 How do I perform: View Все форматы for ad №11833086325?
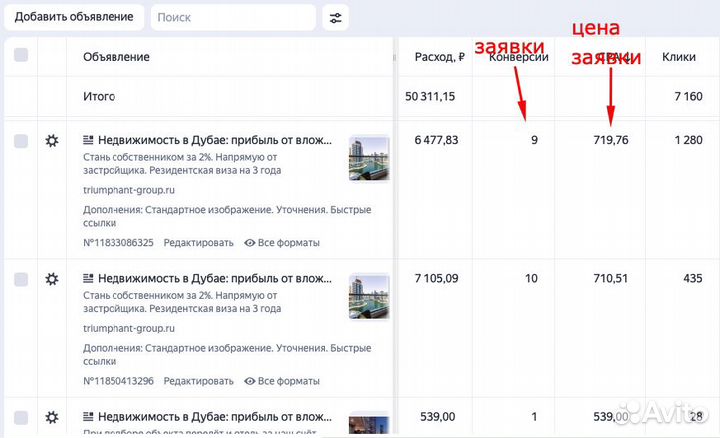point(282,243)
